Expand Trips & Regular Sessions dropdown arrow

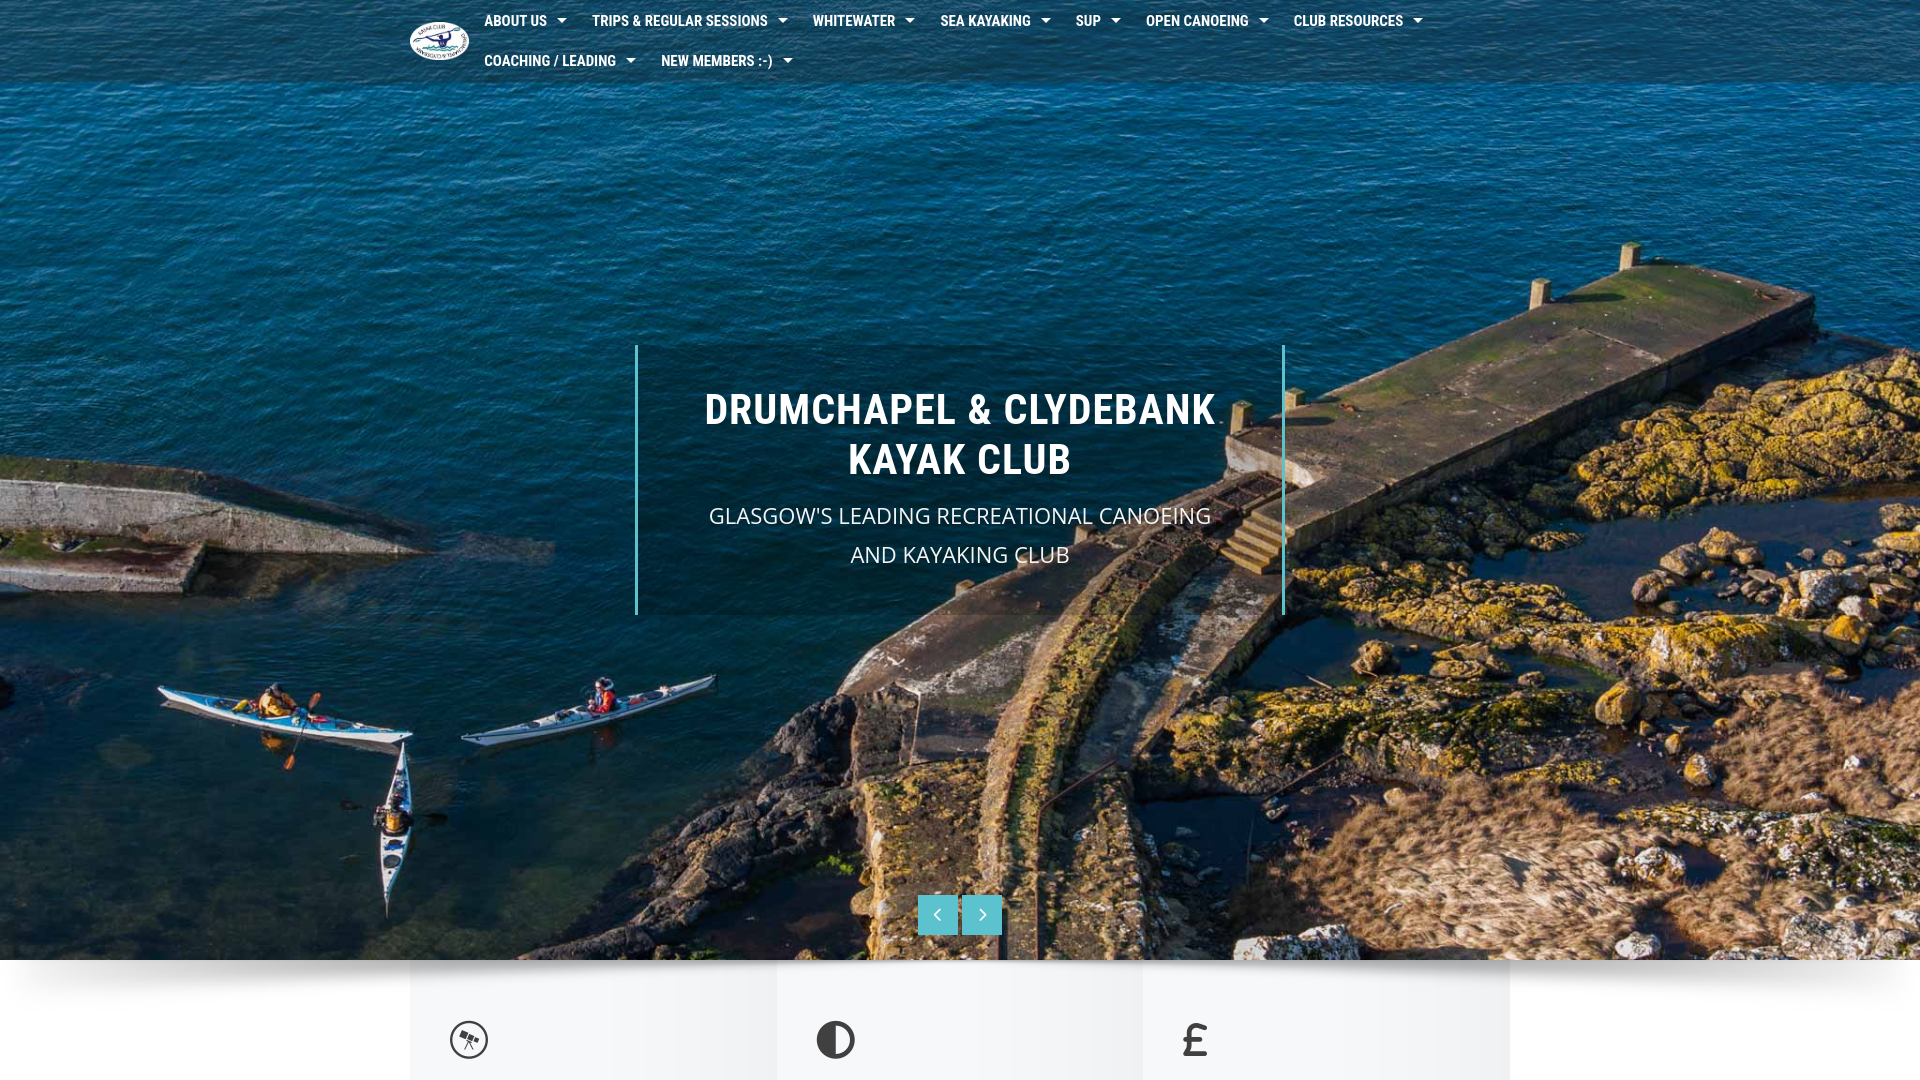tap(783, 21)
